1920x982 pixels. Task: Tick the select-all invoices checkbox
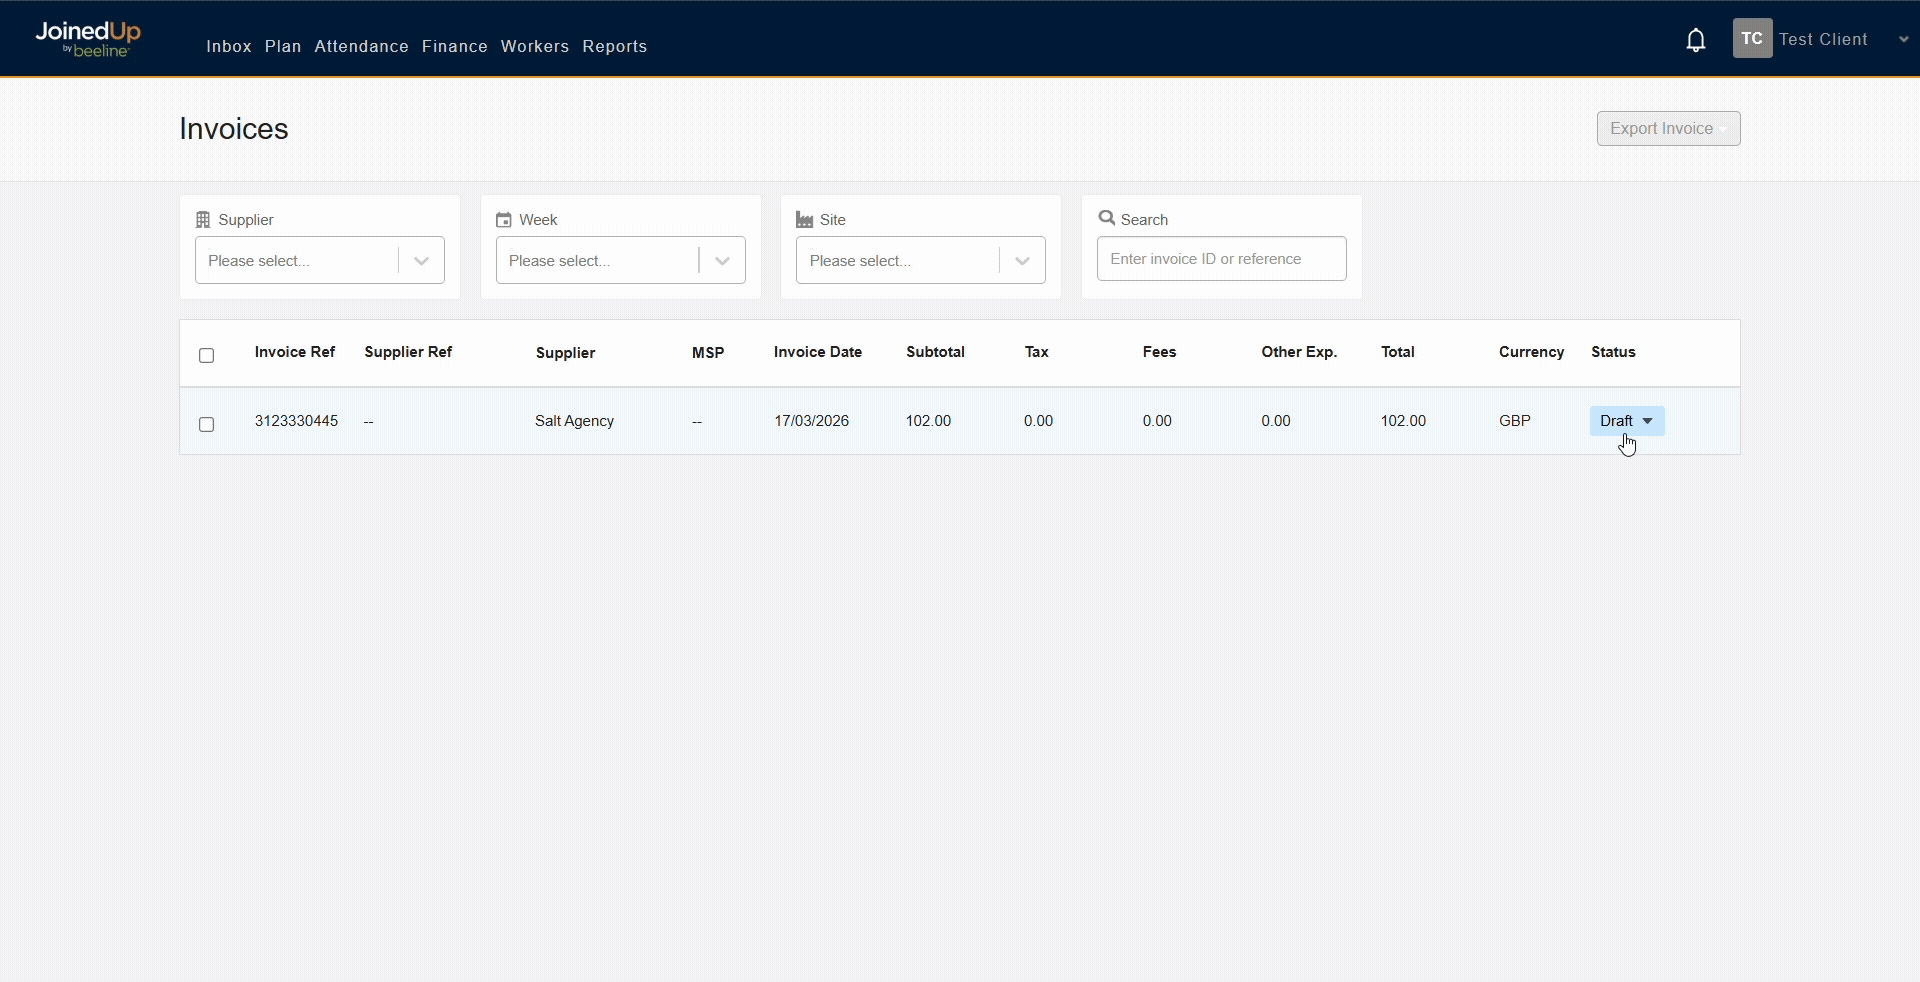(x=207, y=355)
